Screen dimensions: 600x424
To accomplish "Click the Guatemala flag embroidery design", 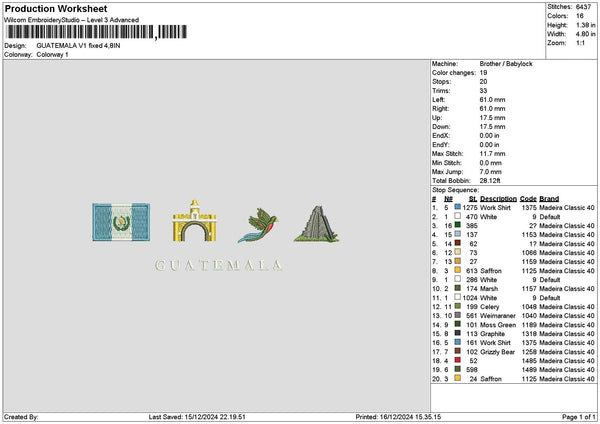I will pos(121,222).
